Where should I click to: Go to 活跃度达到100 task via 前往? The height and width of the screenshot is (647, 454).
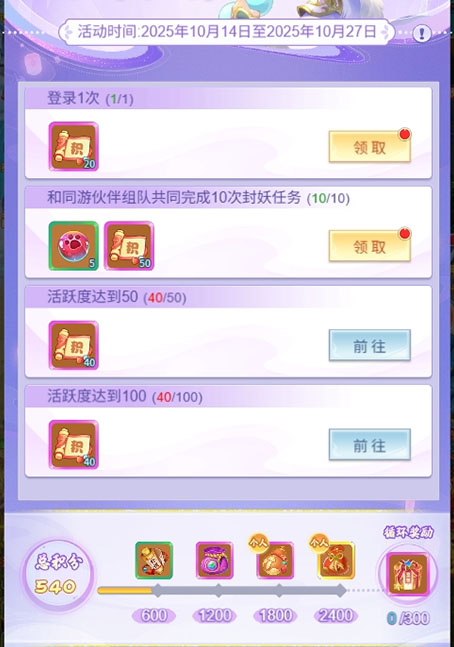tap(369, 445)
